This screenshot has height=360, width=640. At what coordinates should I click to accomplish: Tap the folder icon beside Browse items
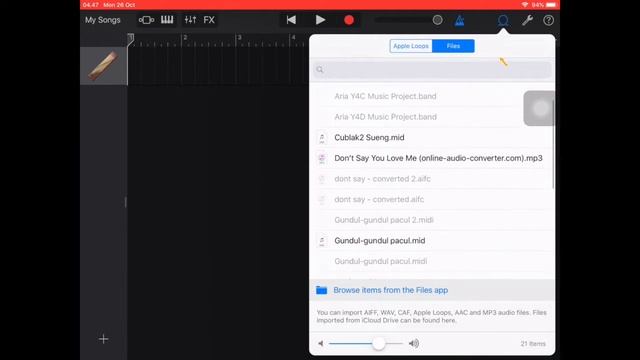click(x=322, y=290)
